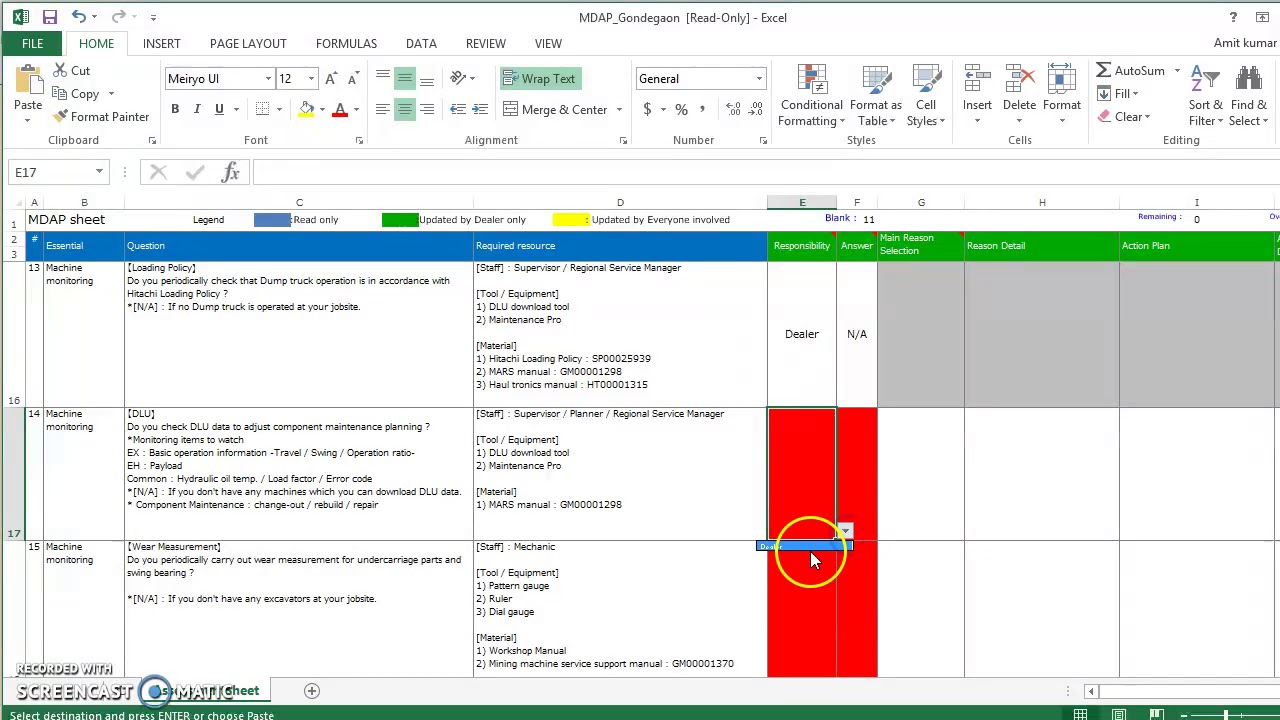Viewport: 1280px width, 720px height.
Task: Switch to the REVIEW tab
Action: pos(485,44)
